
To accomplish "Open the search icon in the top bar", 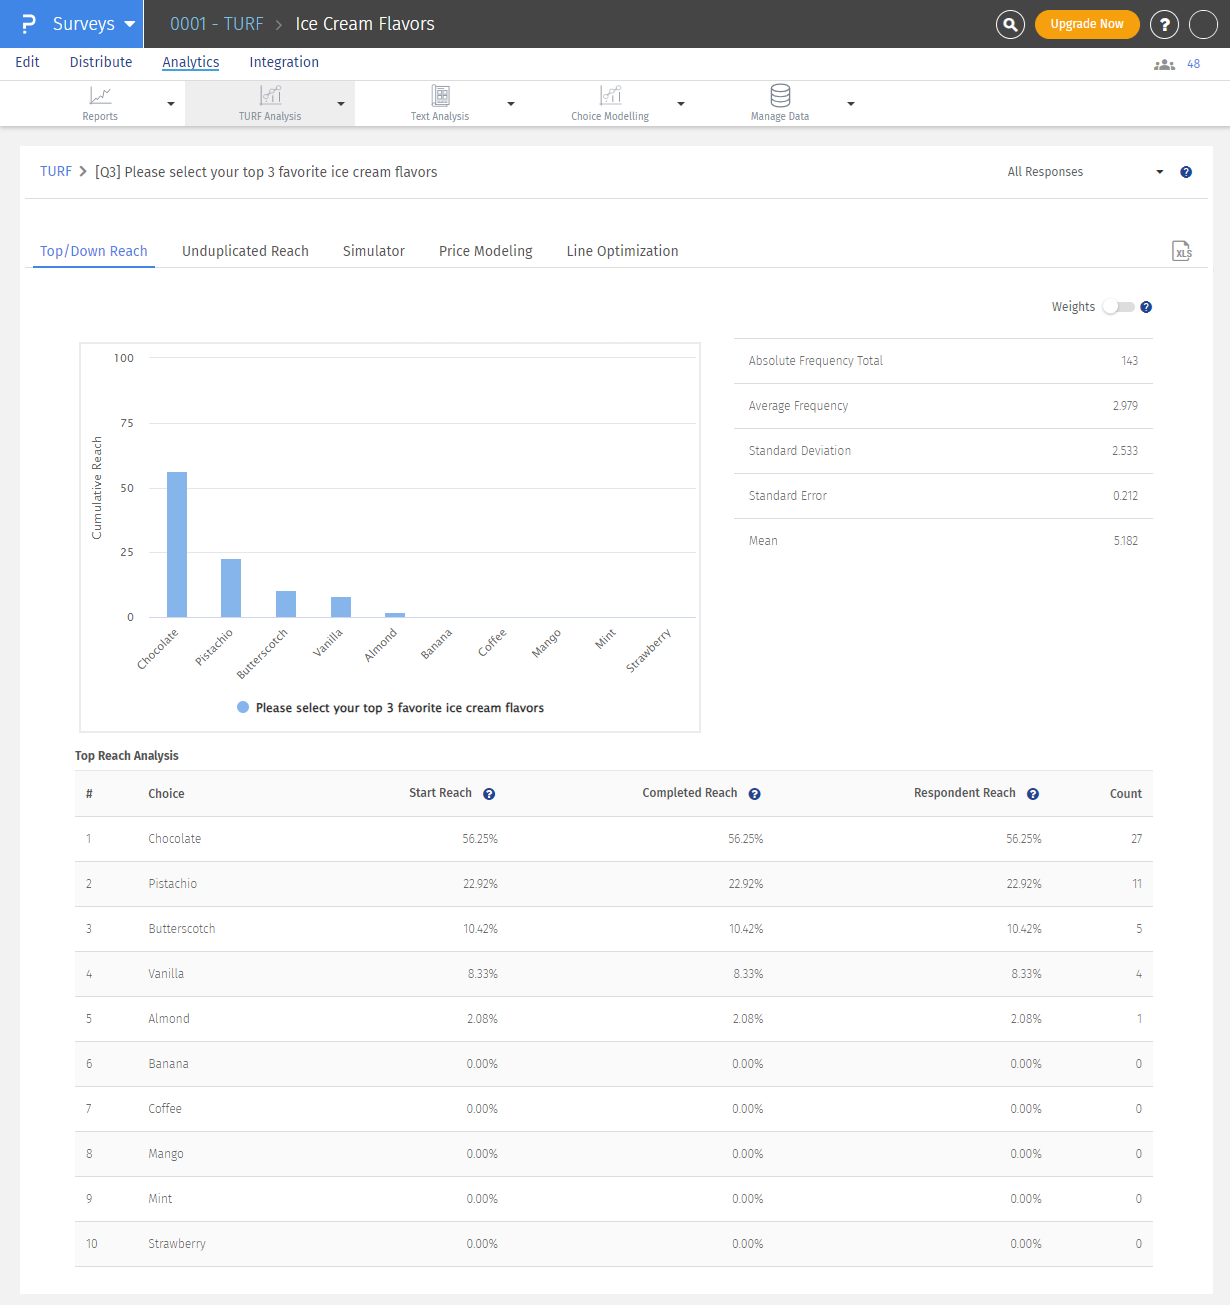I will (x=1009, y=23).
